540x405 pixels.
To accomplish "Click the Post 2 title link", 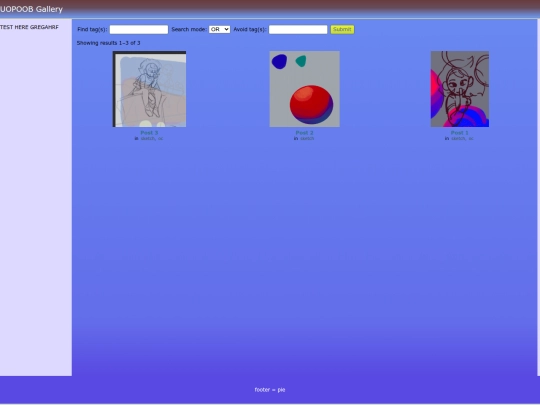I will tap(304, 133).
